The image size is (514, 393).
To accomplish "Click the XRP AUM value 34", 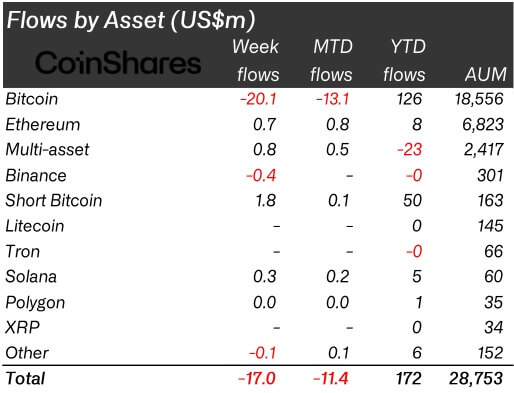I will coord(494,328).
